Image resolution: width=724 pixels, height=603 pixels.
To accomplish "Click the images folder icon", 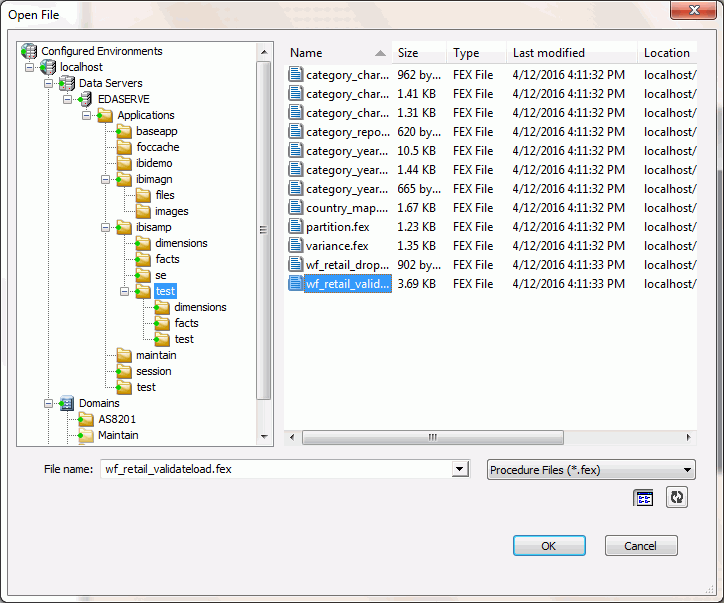I will click(143, 211).
